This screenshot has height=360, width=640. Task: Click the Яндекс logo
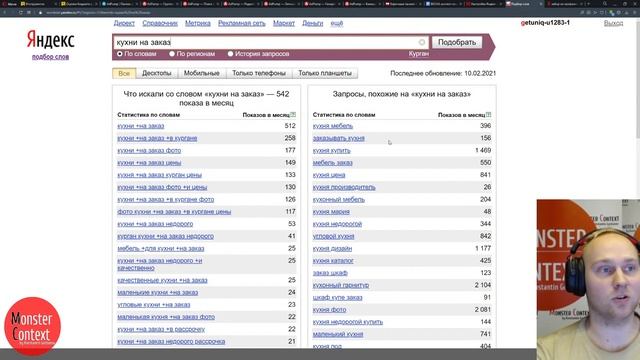coord(51,40)
